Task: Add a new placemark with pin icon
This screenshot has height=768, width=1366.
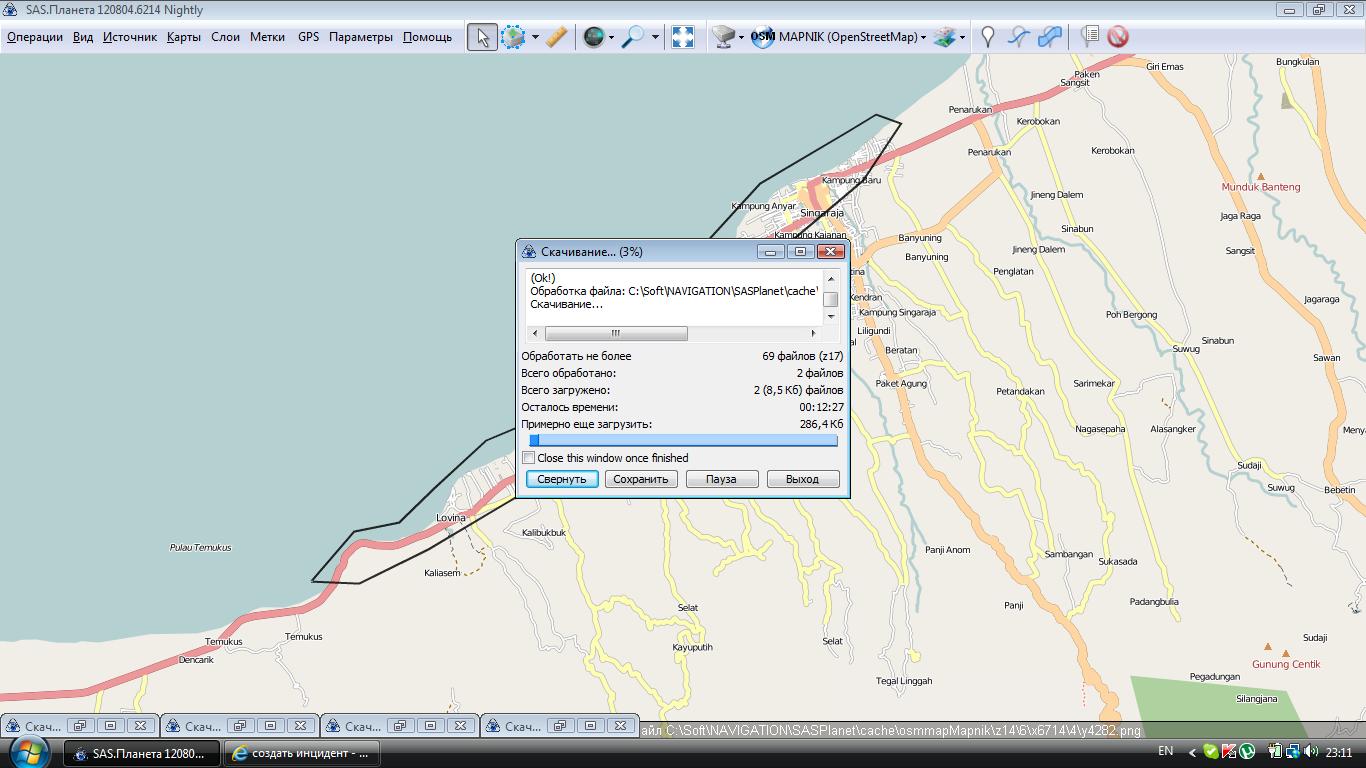Action: tap(988, 37)
